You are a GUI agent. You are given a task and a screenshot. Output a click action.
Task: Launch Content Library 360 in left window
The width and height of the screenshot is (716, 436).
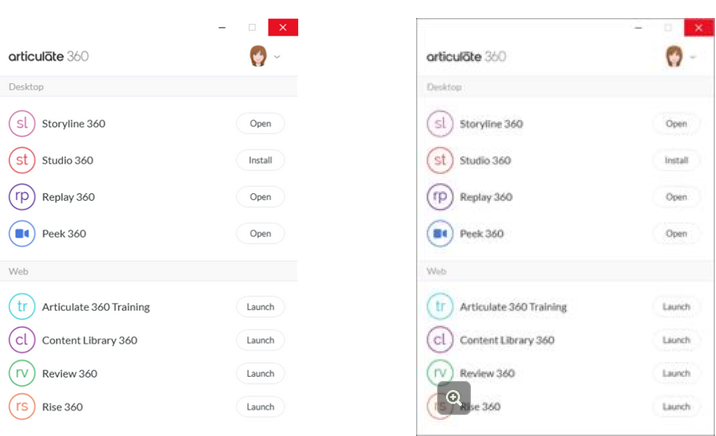[260, 340]
